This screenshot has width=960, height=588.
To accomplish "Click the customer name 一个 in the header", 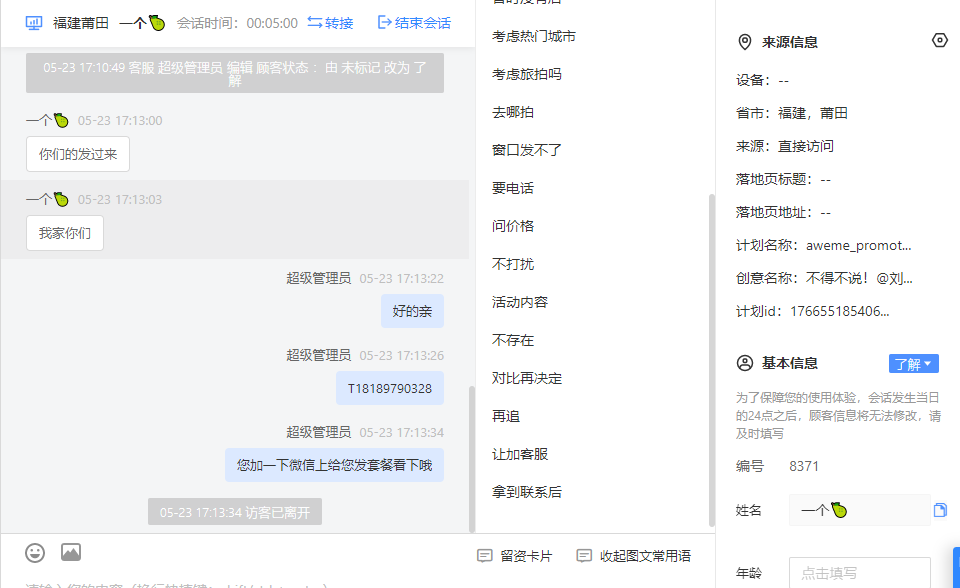I will [142, 23].
